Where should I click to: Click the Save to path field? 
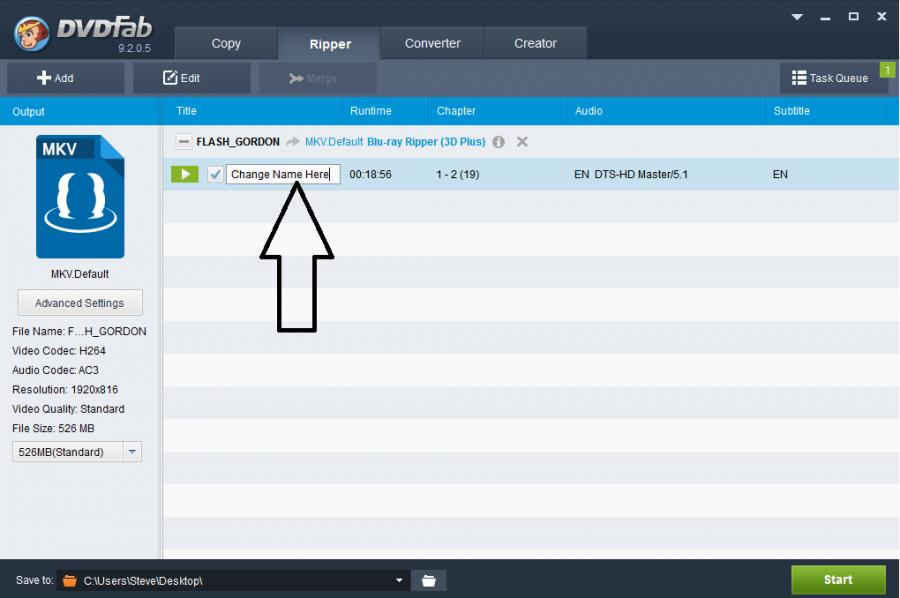point(233,580)
